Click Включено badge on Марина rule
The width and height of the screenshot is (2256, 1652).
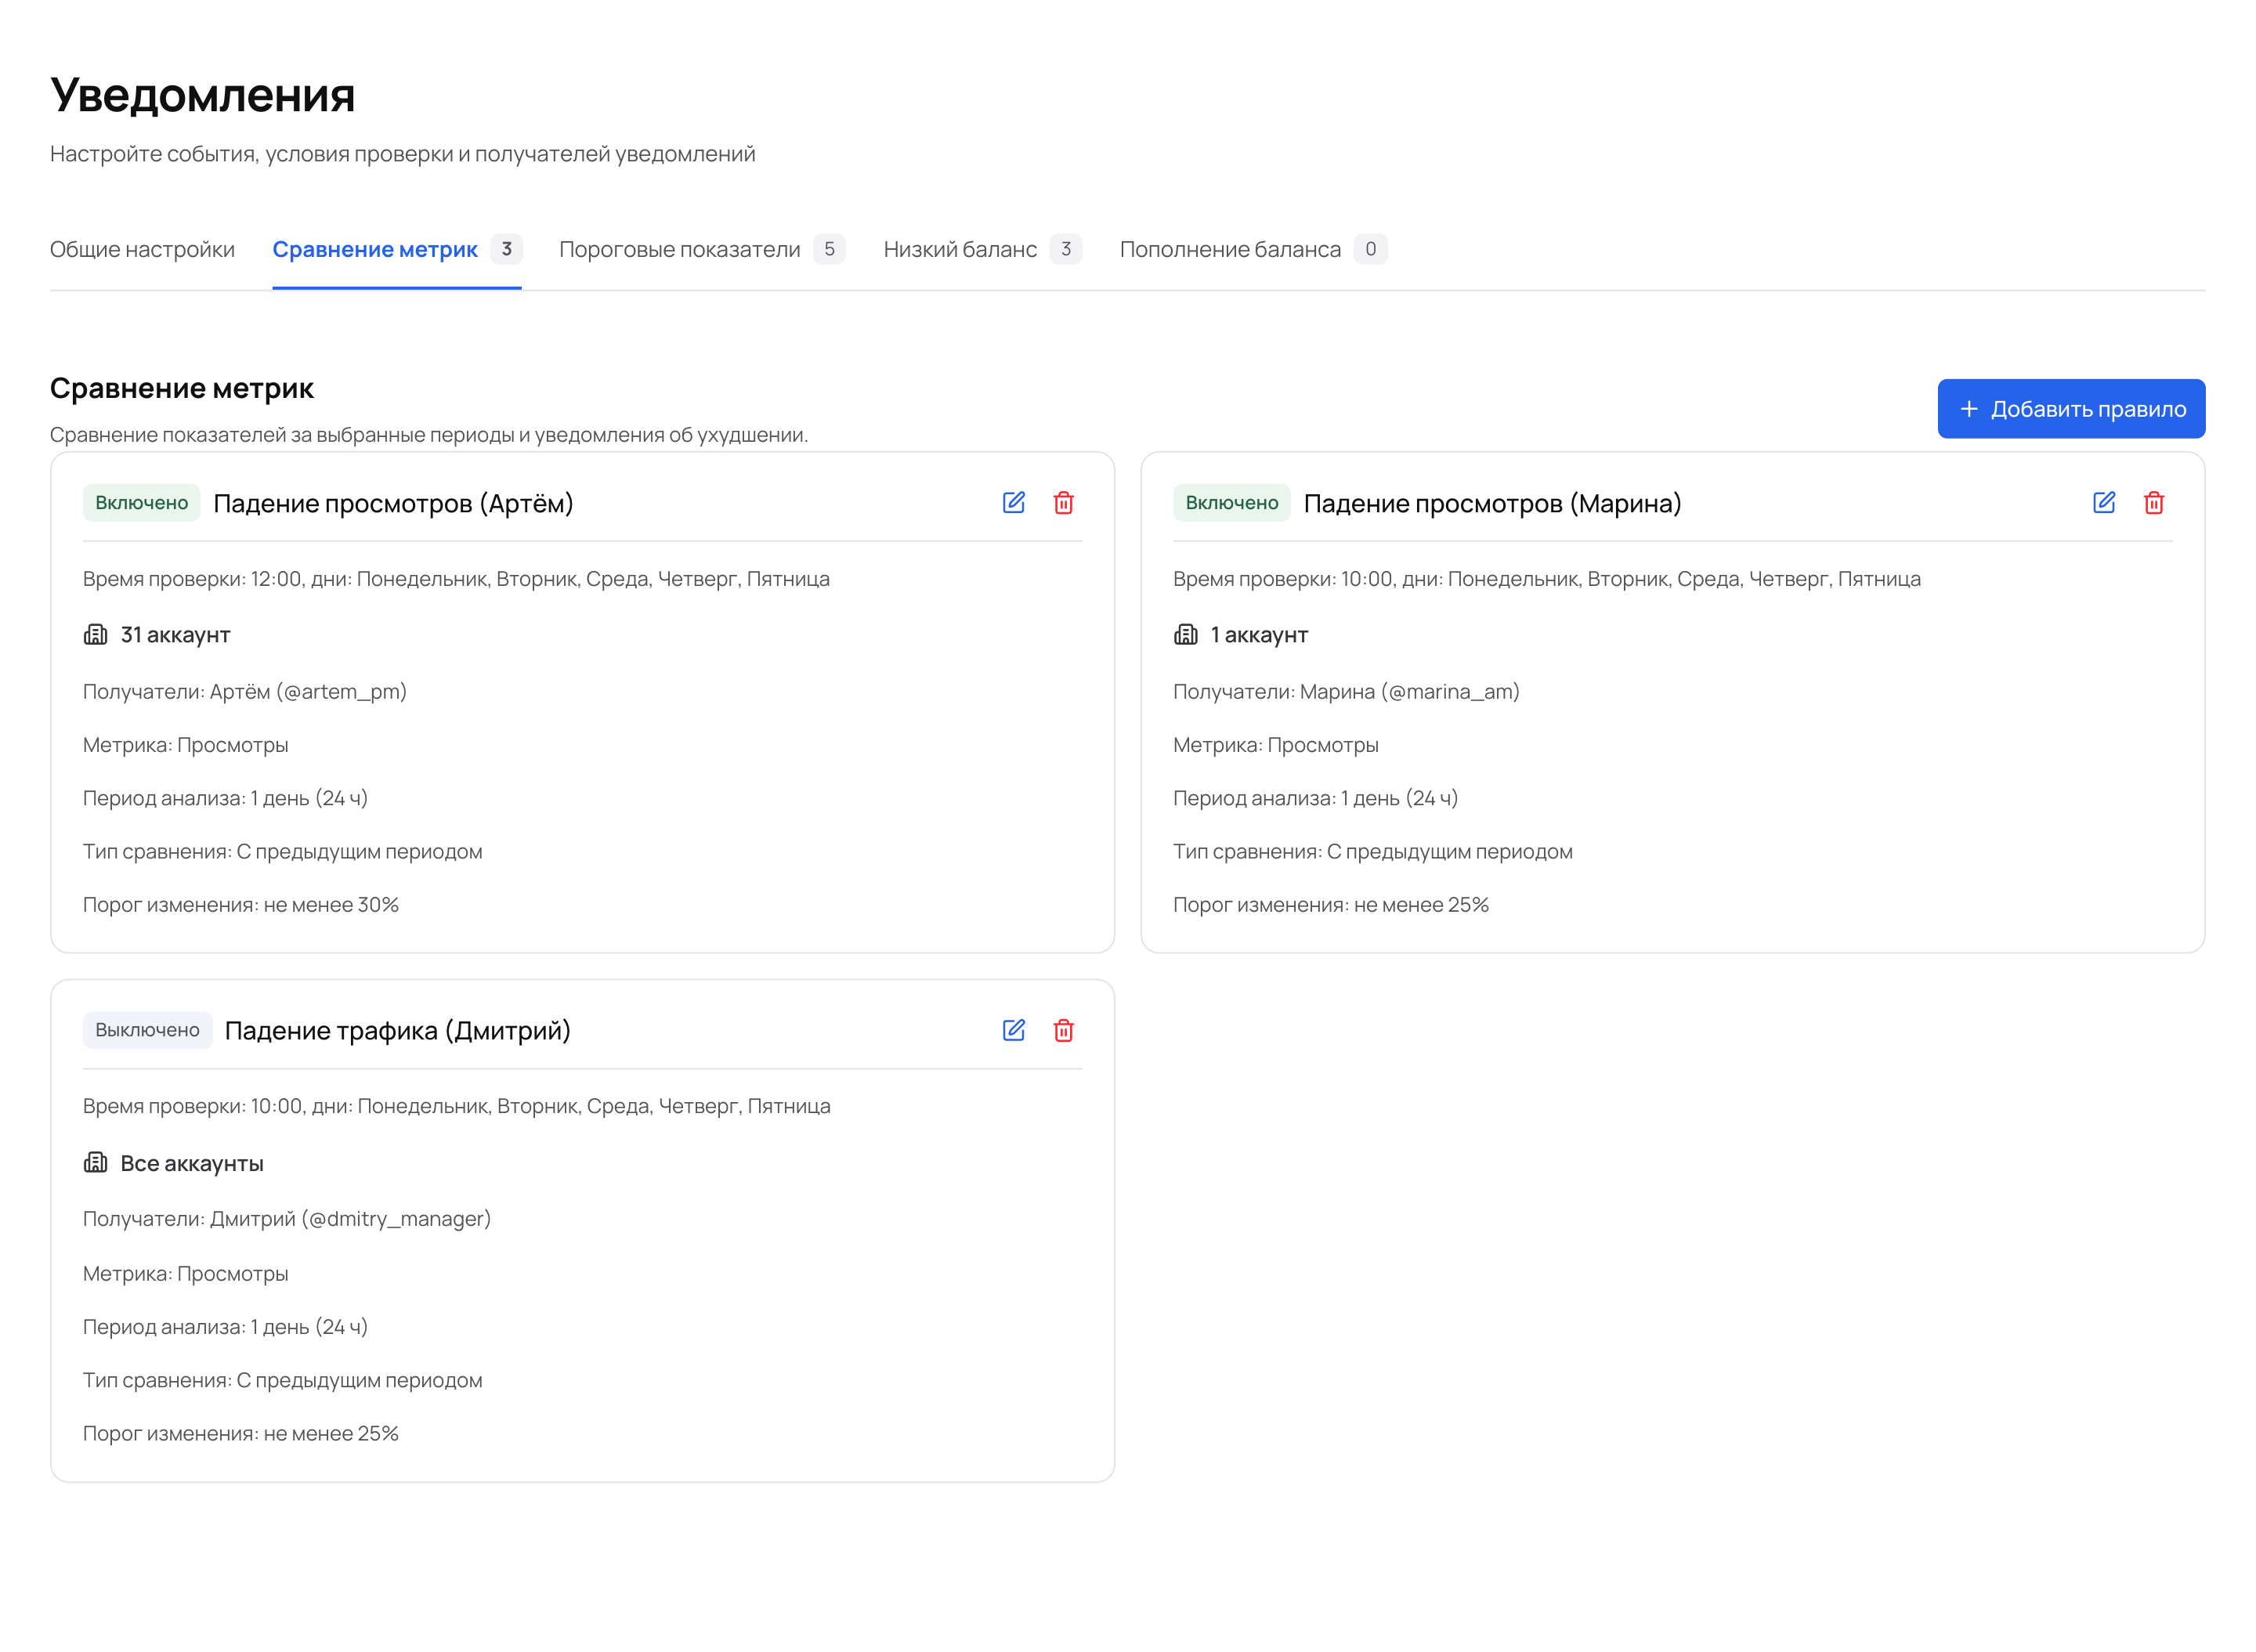pyautogui.click(x=1231, y=503)
